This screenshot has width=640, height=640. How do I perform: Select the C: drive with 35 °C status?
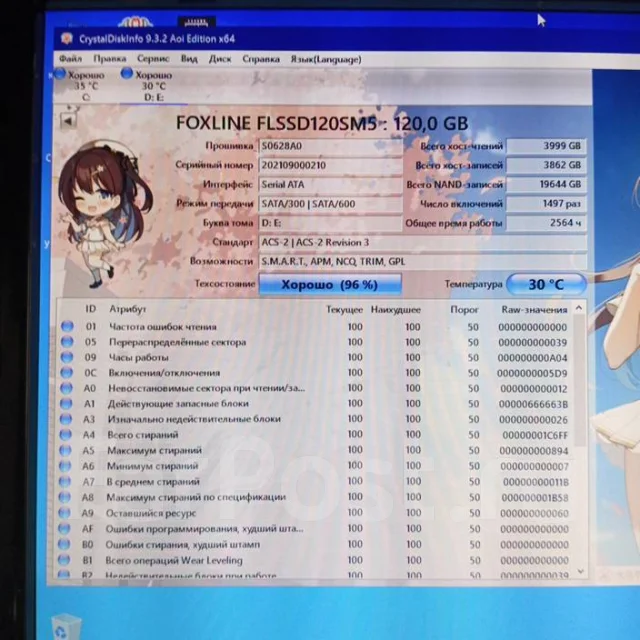point(81,85)
